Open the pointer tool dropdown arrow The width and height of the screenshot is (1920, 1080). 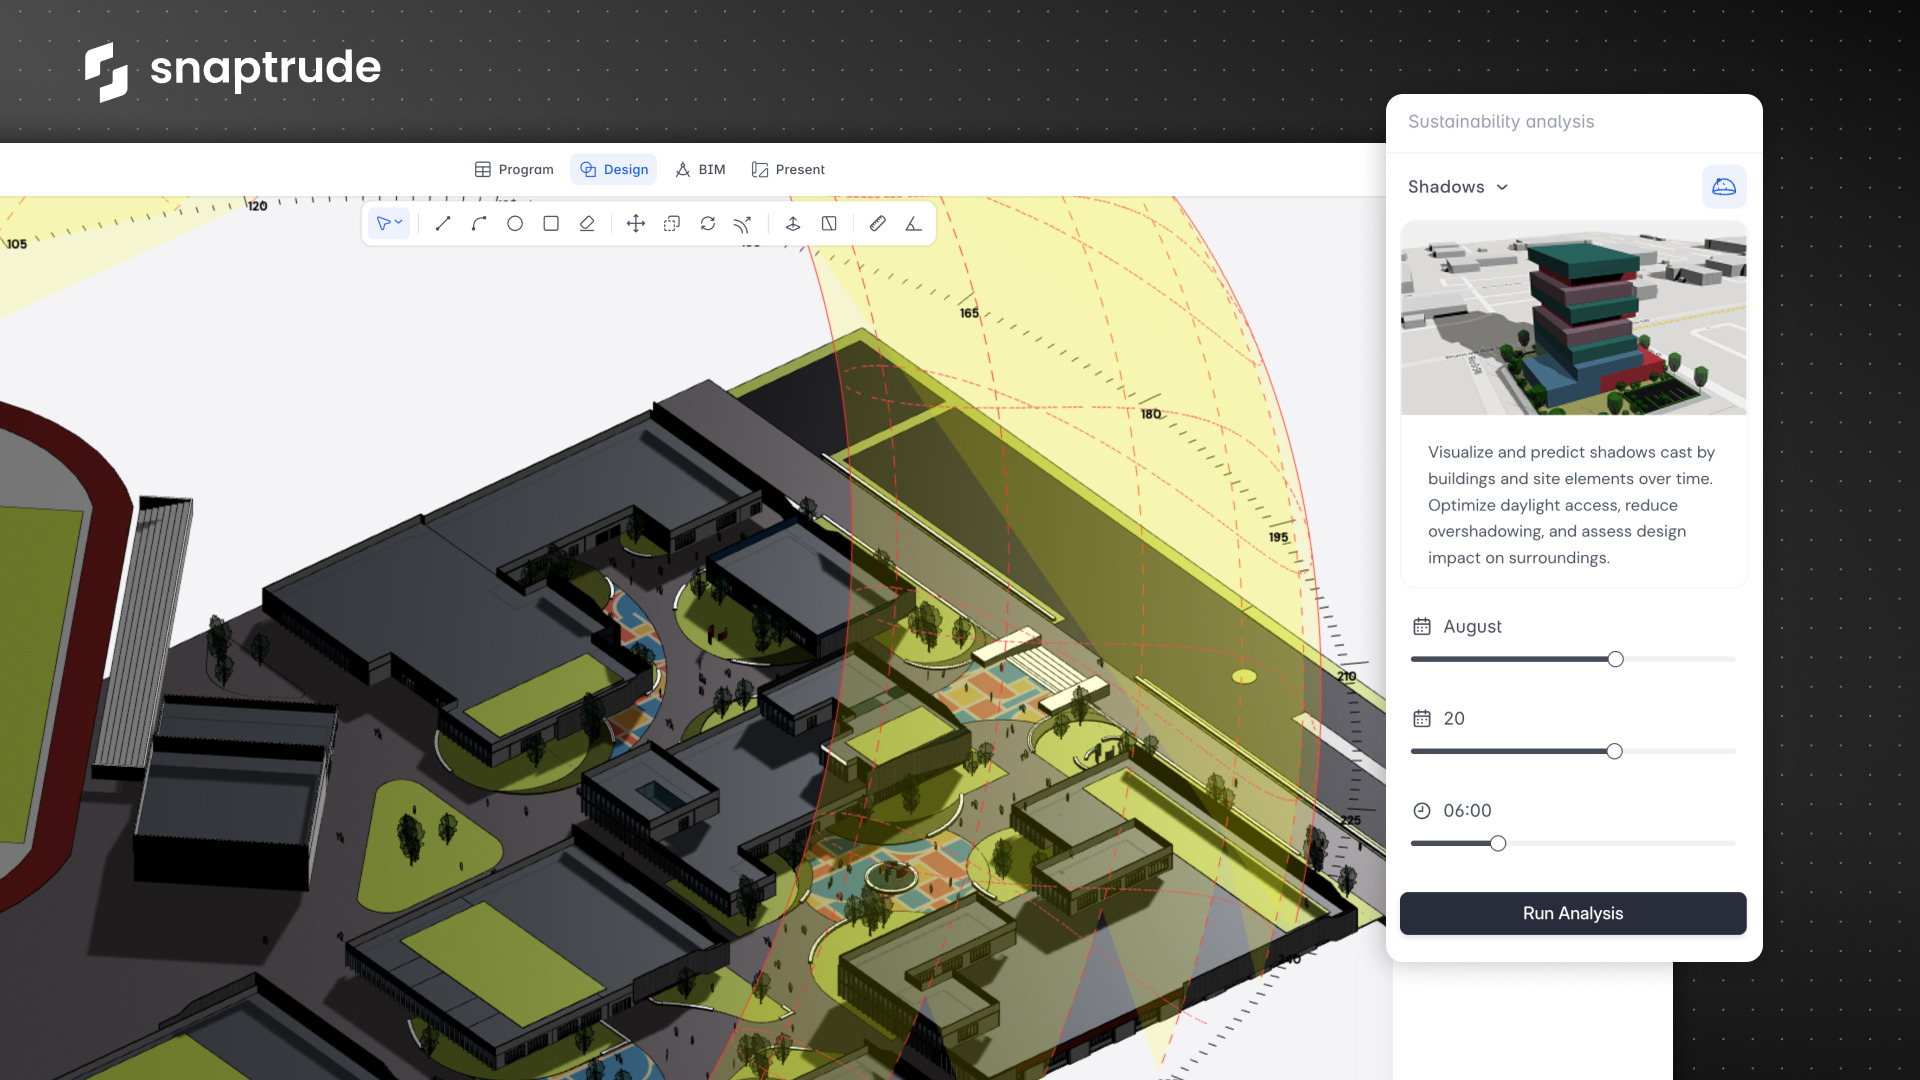pyautogui.click(x=399, y=222)
